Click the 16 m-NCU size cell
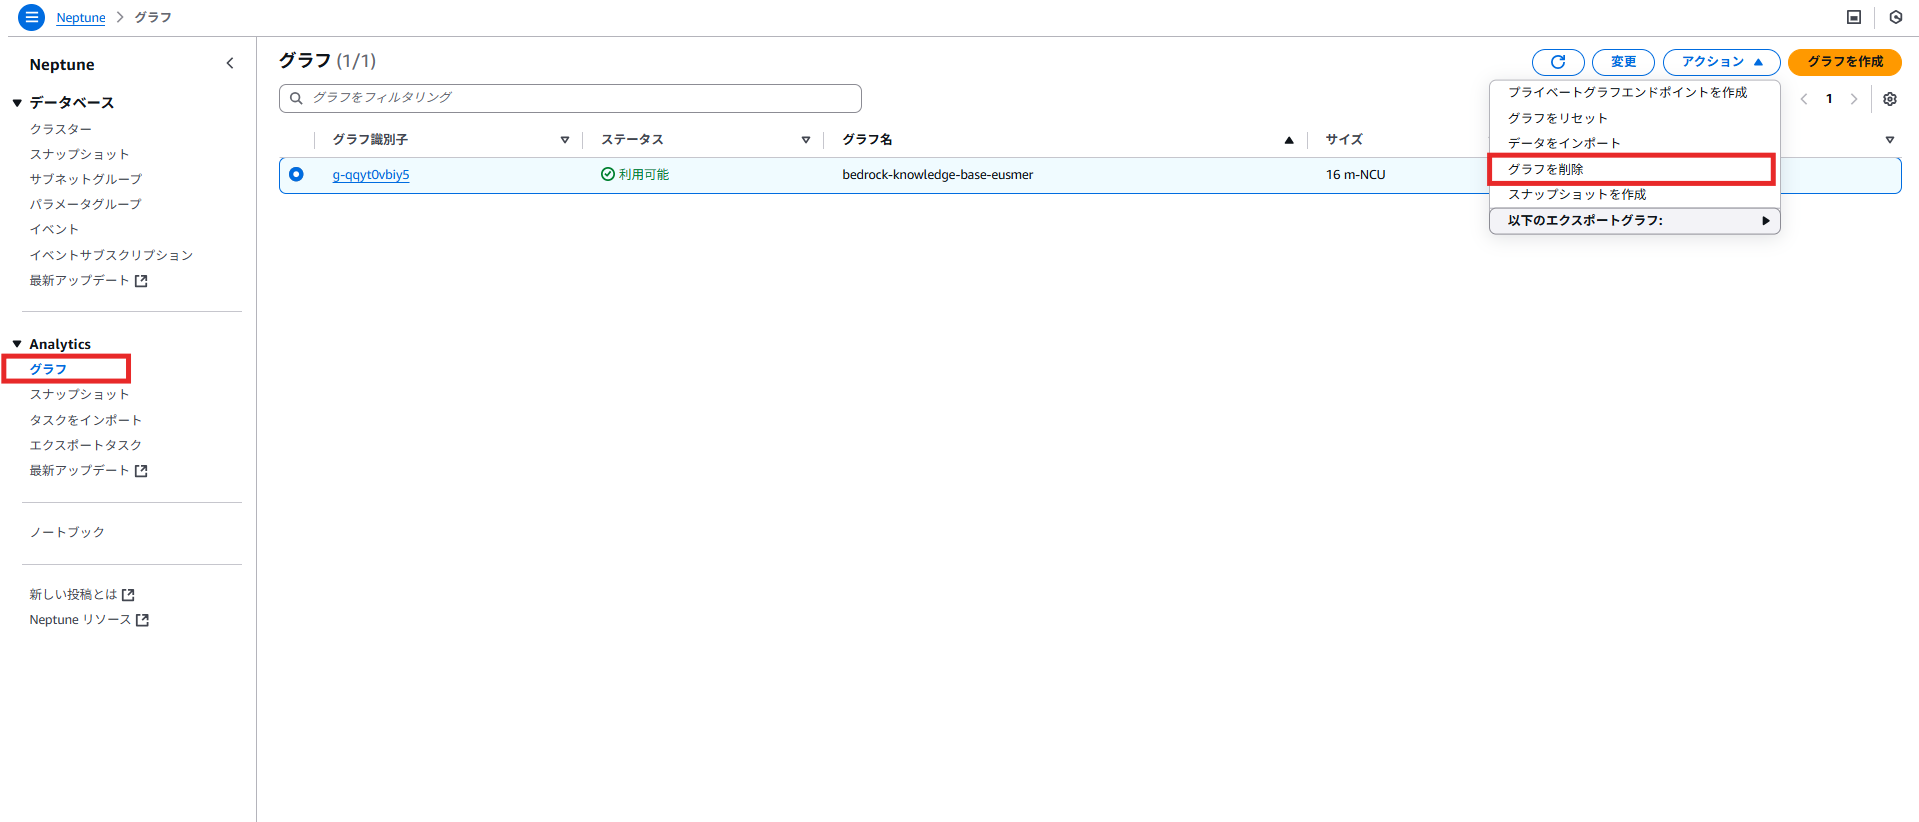 click(x=1356, y=174)
